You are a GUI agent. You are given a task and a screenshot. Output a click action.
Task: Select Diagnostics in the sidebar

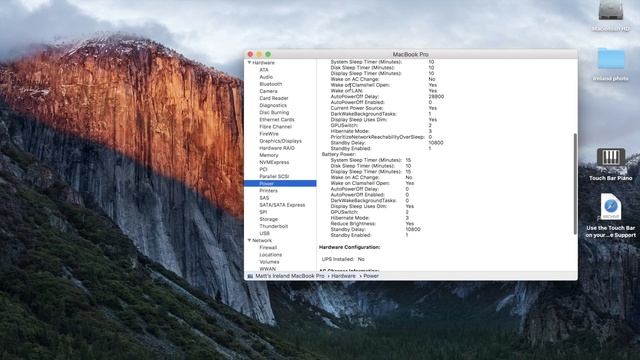point(273,105)
